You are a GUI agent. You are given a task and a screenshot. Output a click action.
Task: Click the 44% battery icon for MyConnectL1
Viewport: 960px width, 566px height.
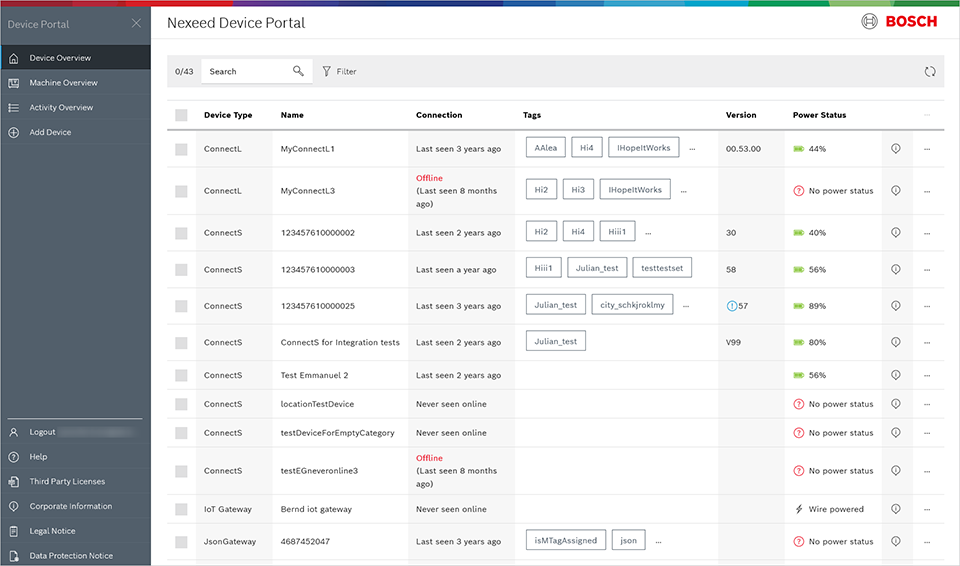(798, 149)
